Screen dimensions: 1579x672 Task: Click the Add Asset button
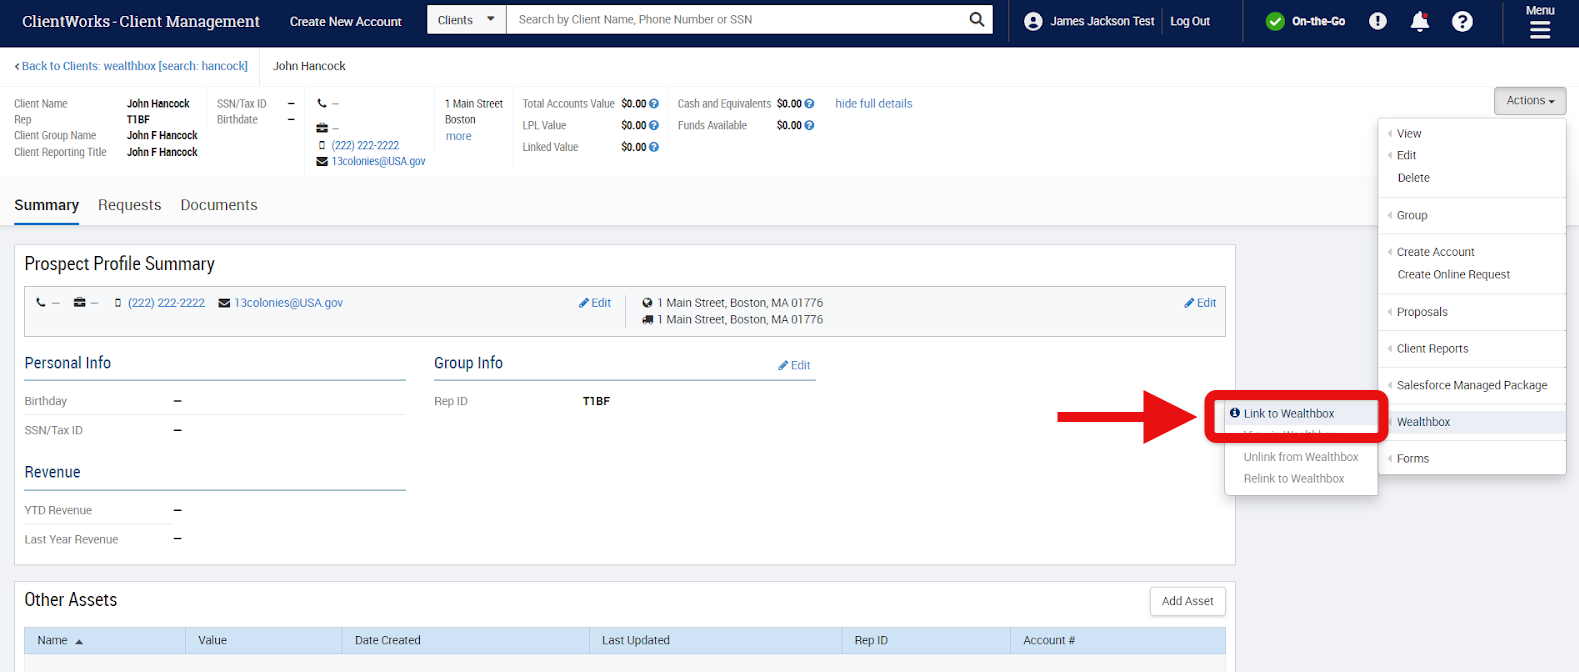(1187, 601)
